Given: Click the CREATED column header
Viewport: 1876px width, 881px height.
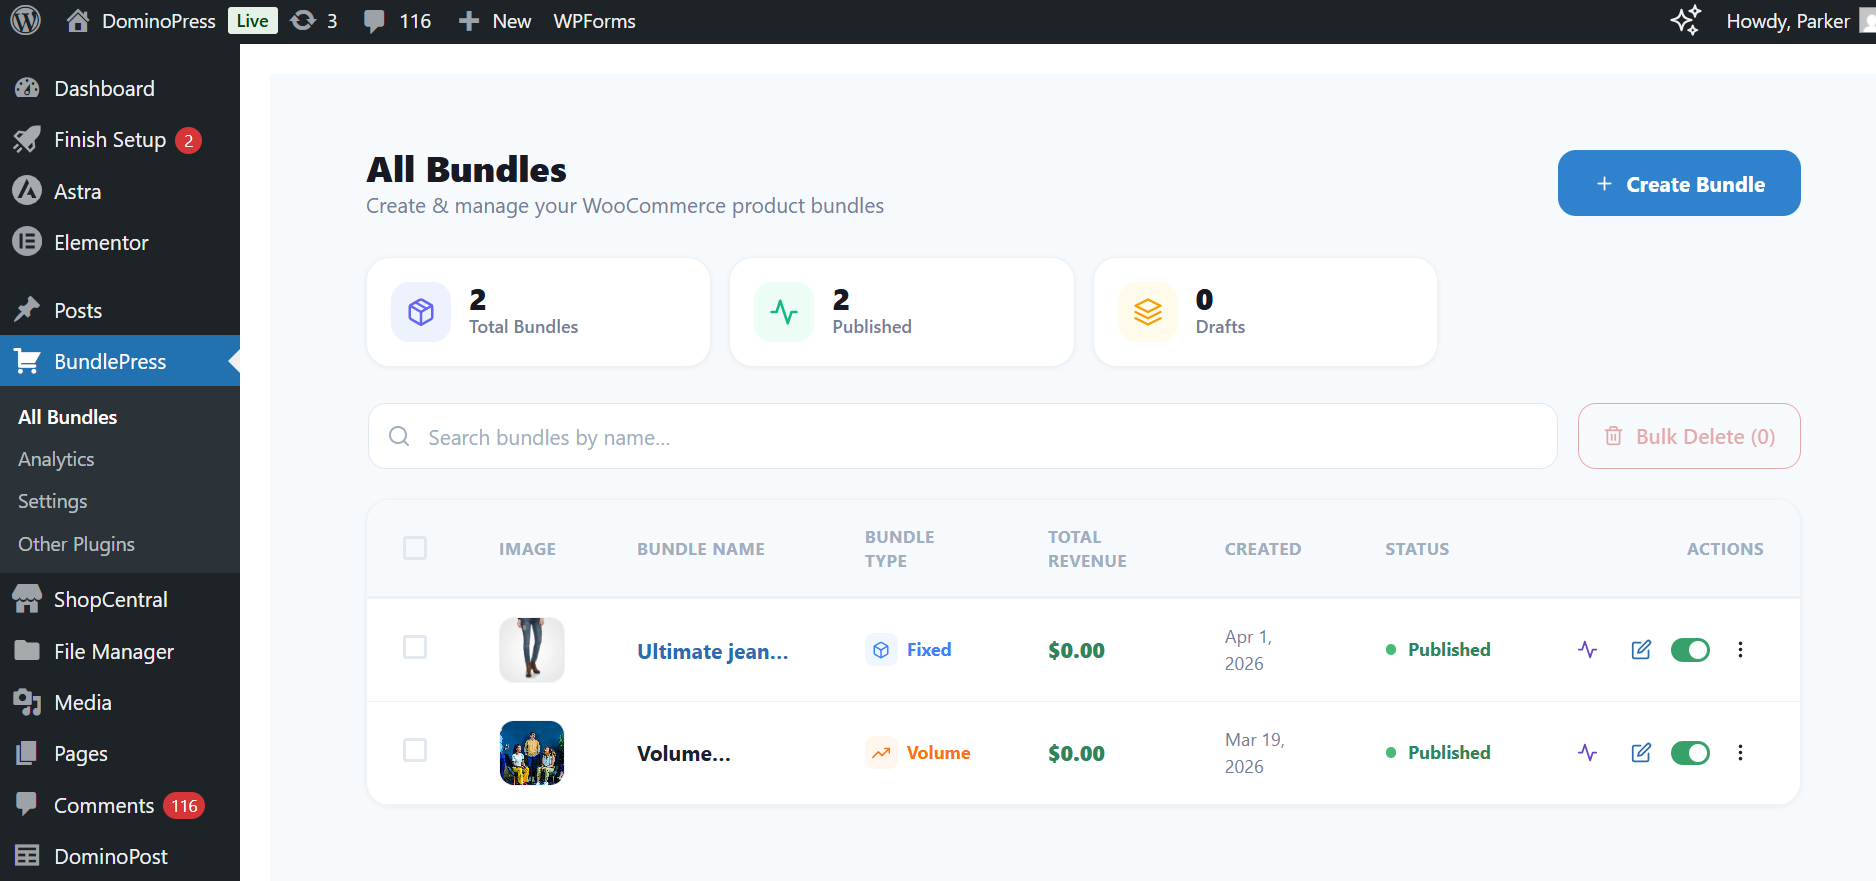Looking at the screenshot, I should point(1263,549).
